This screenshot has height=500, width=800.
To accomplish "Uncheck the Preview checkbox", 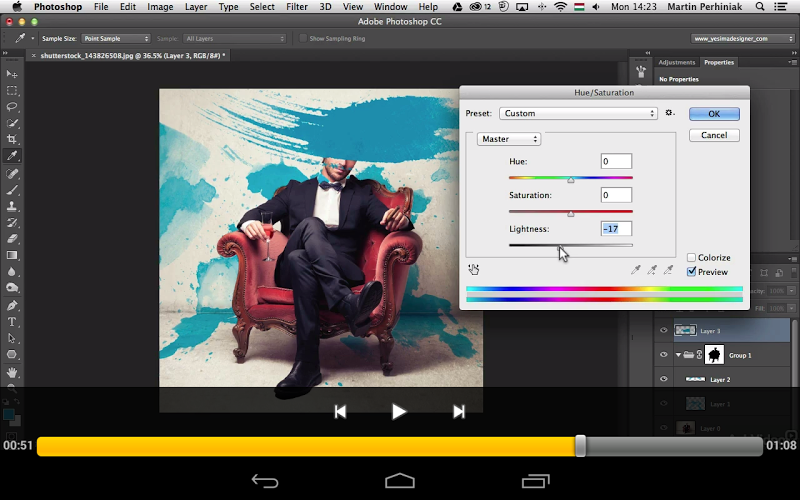I will 692,272.
